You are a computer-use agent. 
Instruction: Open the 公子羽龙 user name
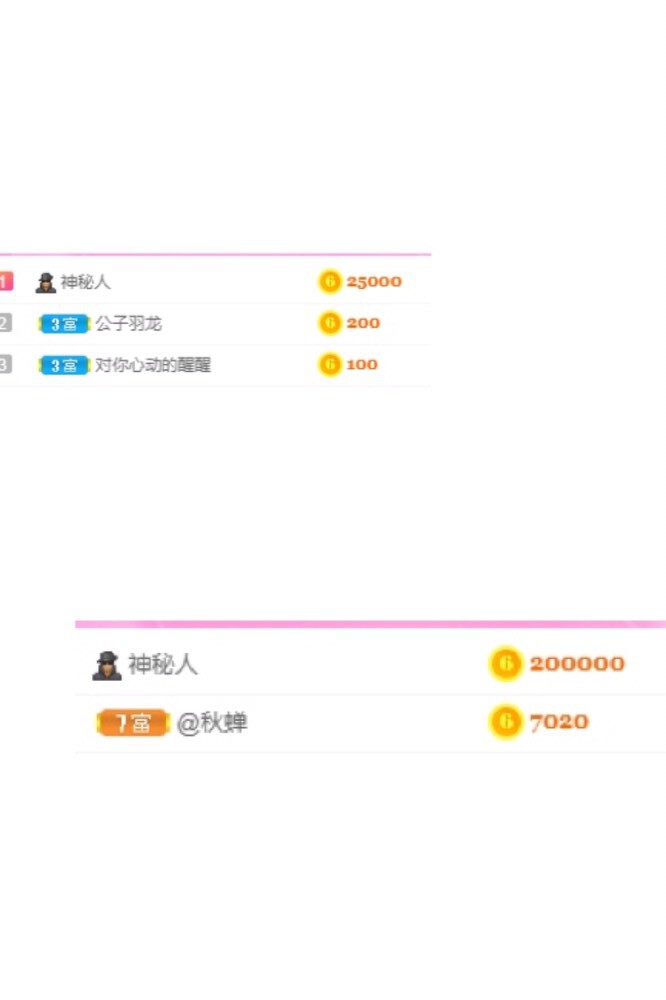coord(128,323)
